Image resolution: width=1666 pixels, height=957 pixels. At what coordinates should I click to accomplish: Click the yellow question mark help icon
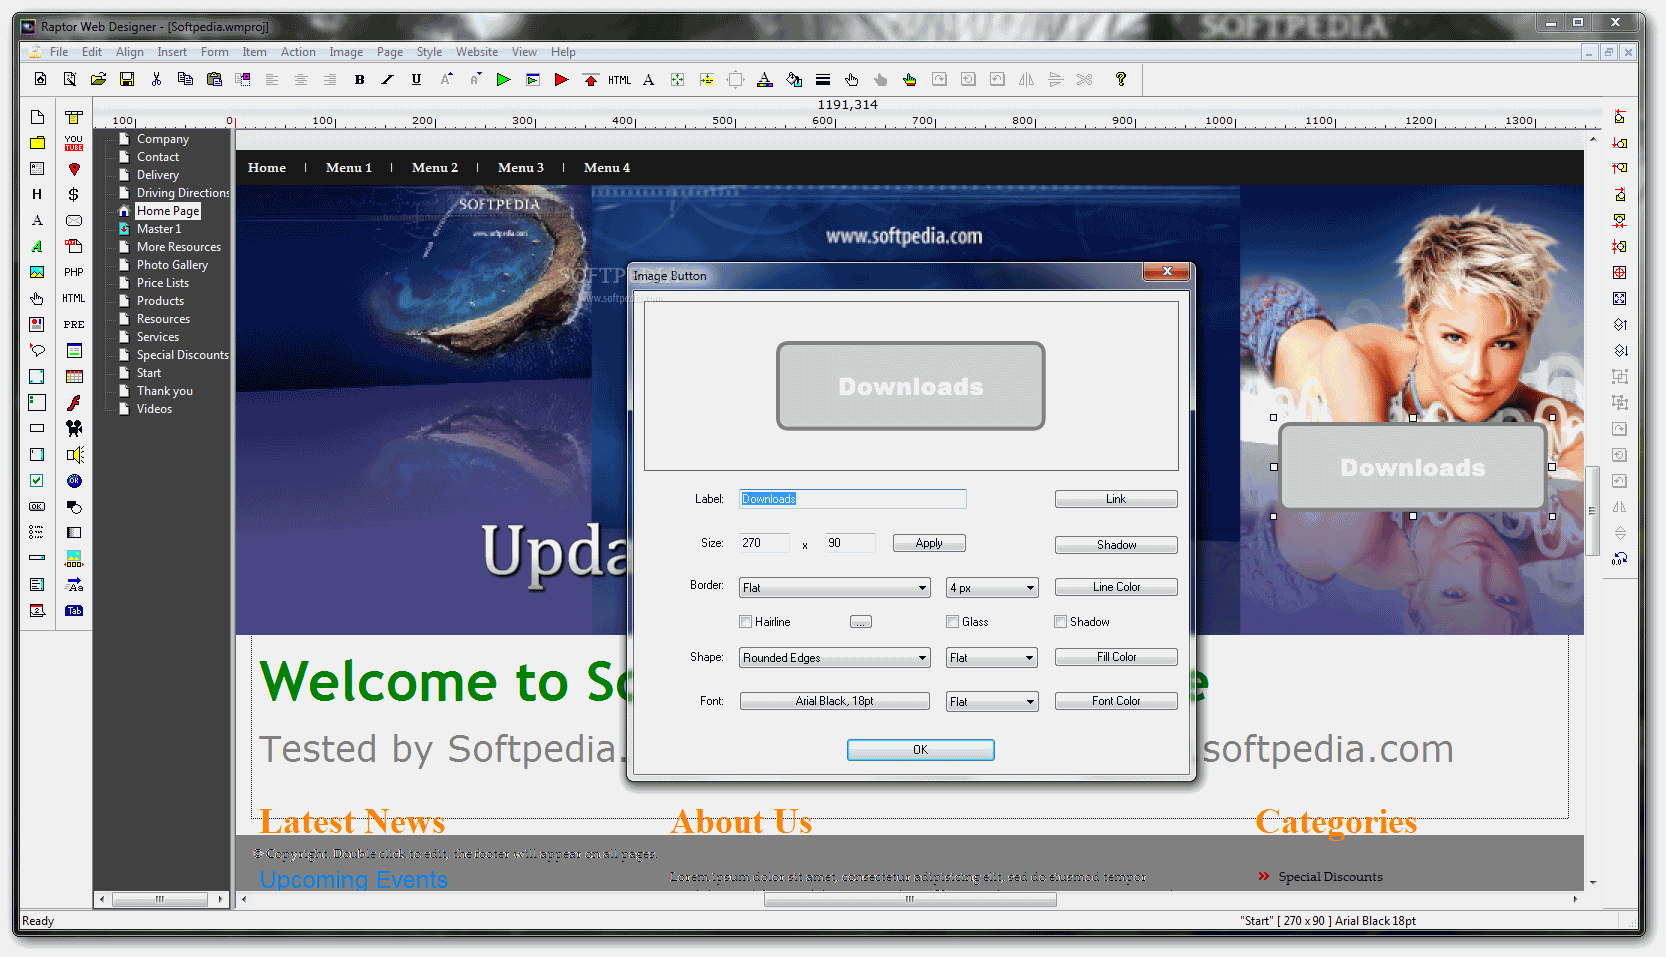coord(1121,80)
